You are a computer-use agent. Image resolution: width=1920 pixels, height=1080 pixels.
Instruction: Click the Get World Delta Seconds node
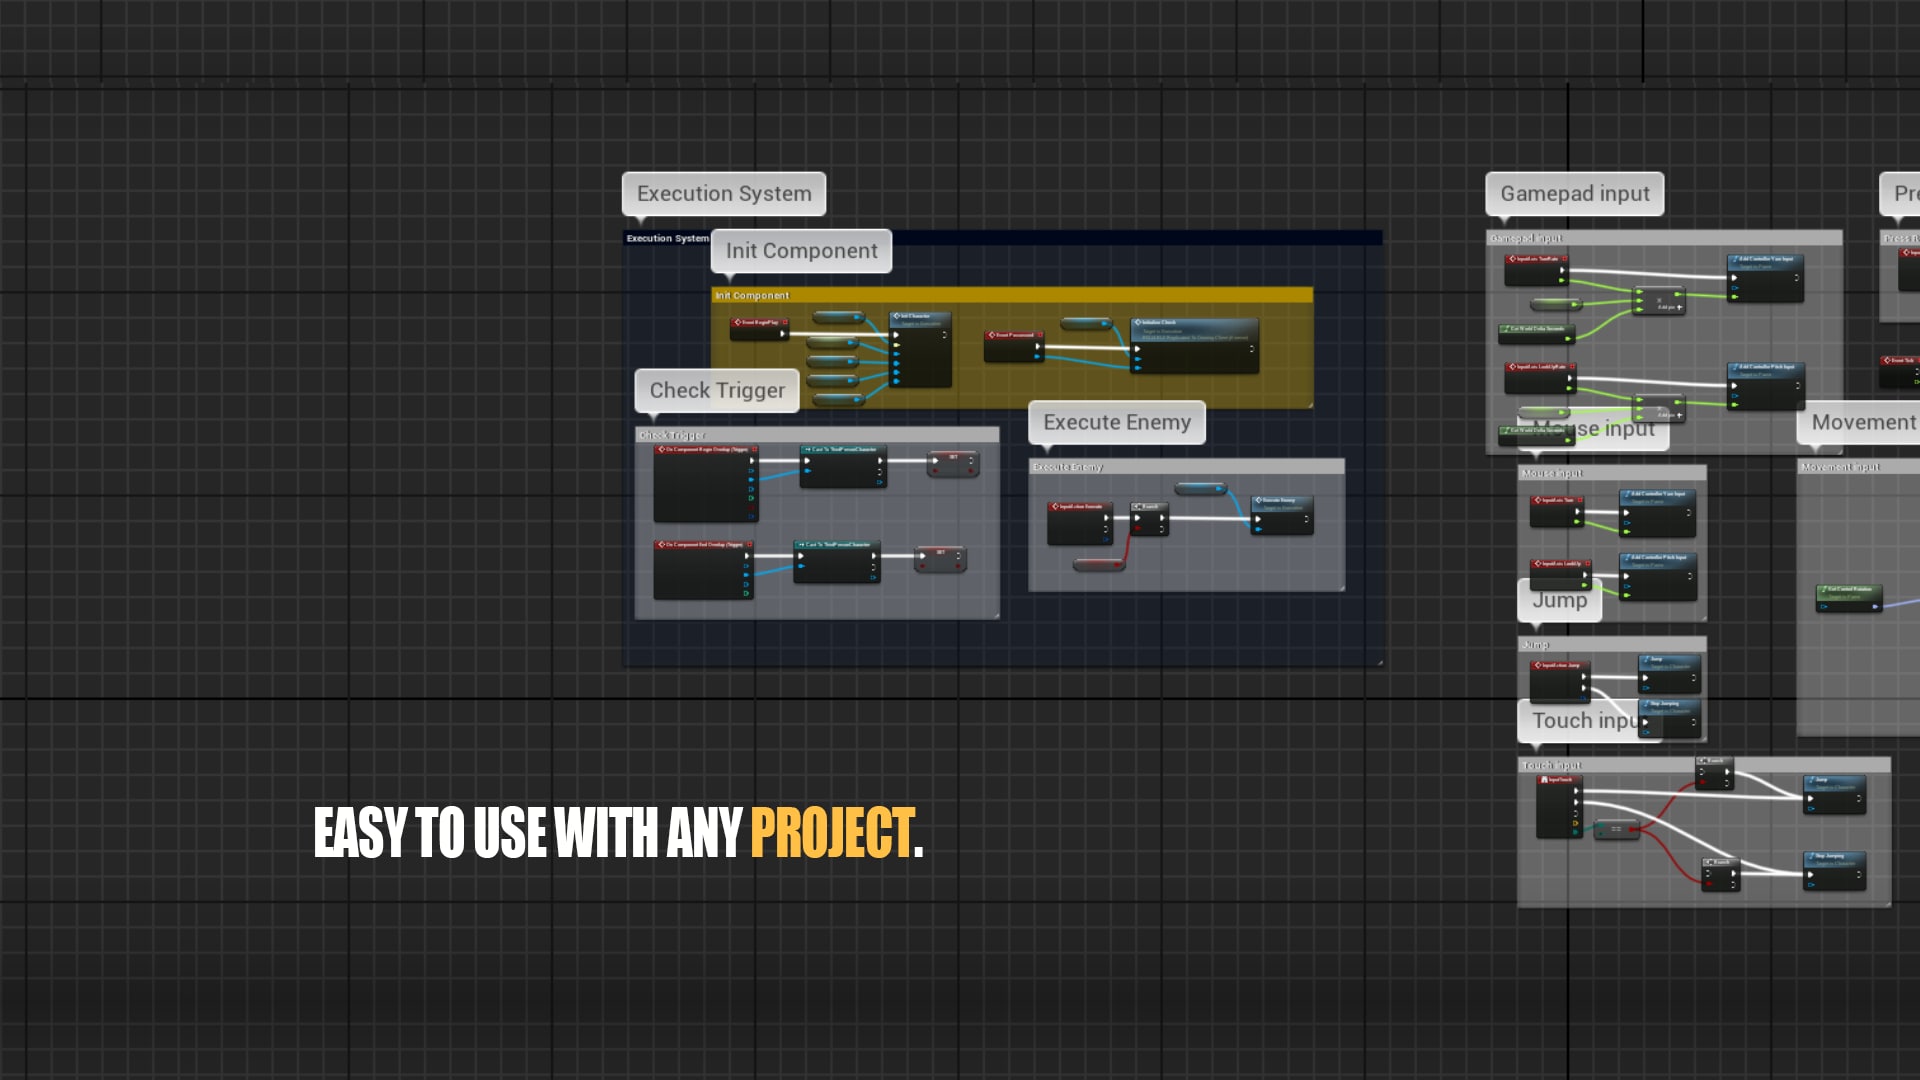[1536, 329]
